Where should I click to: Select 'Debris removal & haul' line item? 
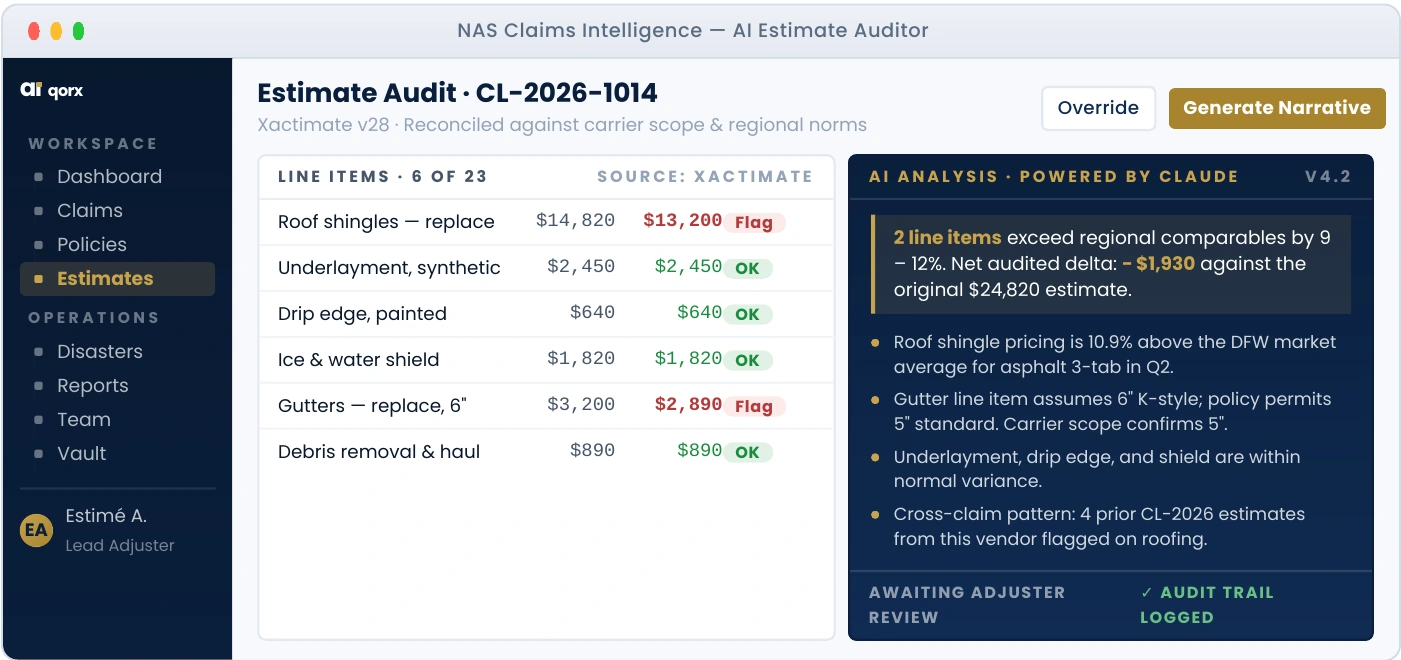[379, 452]
